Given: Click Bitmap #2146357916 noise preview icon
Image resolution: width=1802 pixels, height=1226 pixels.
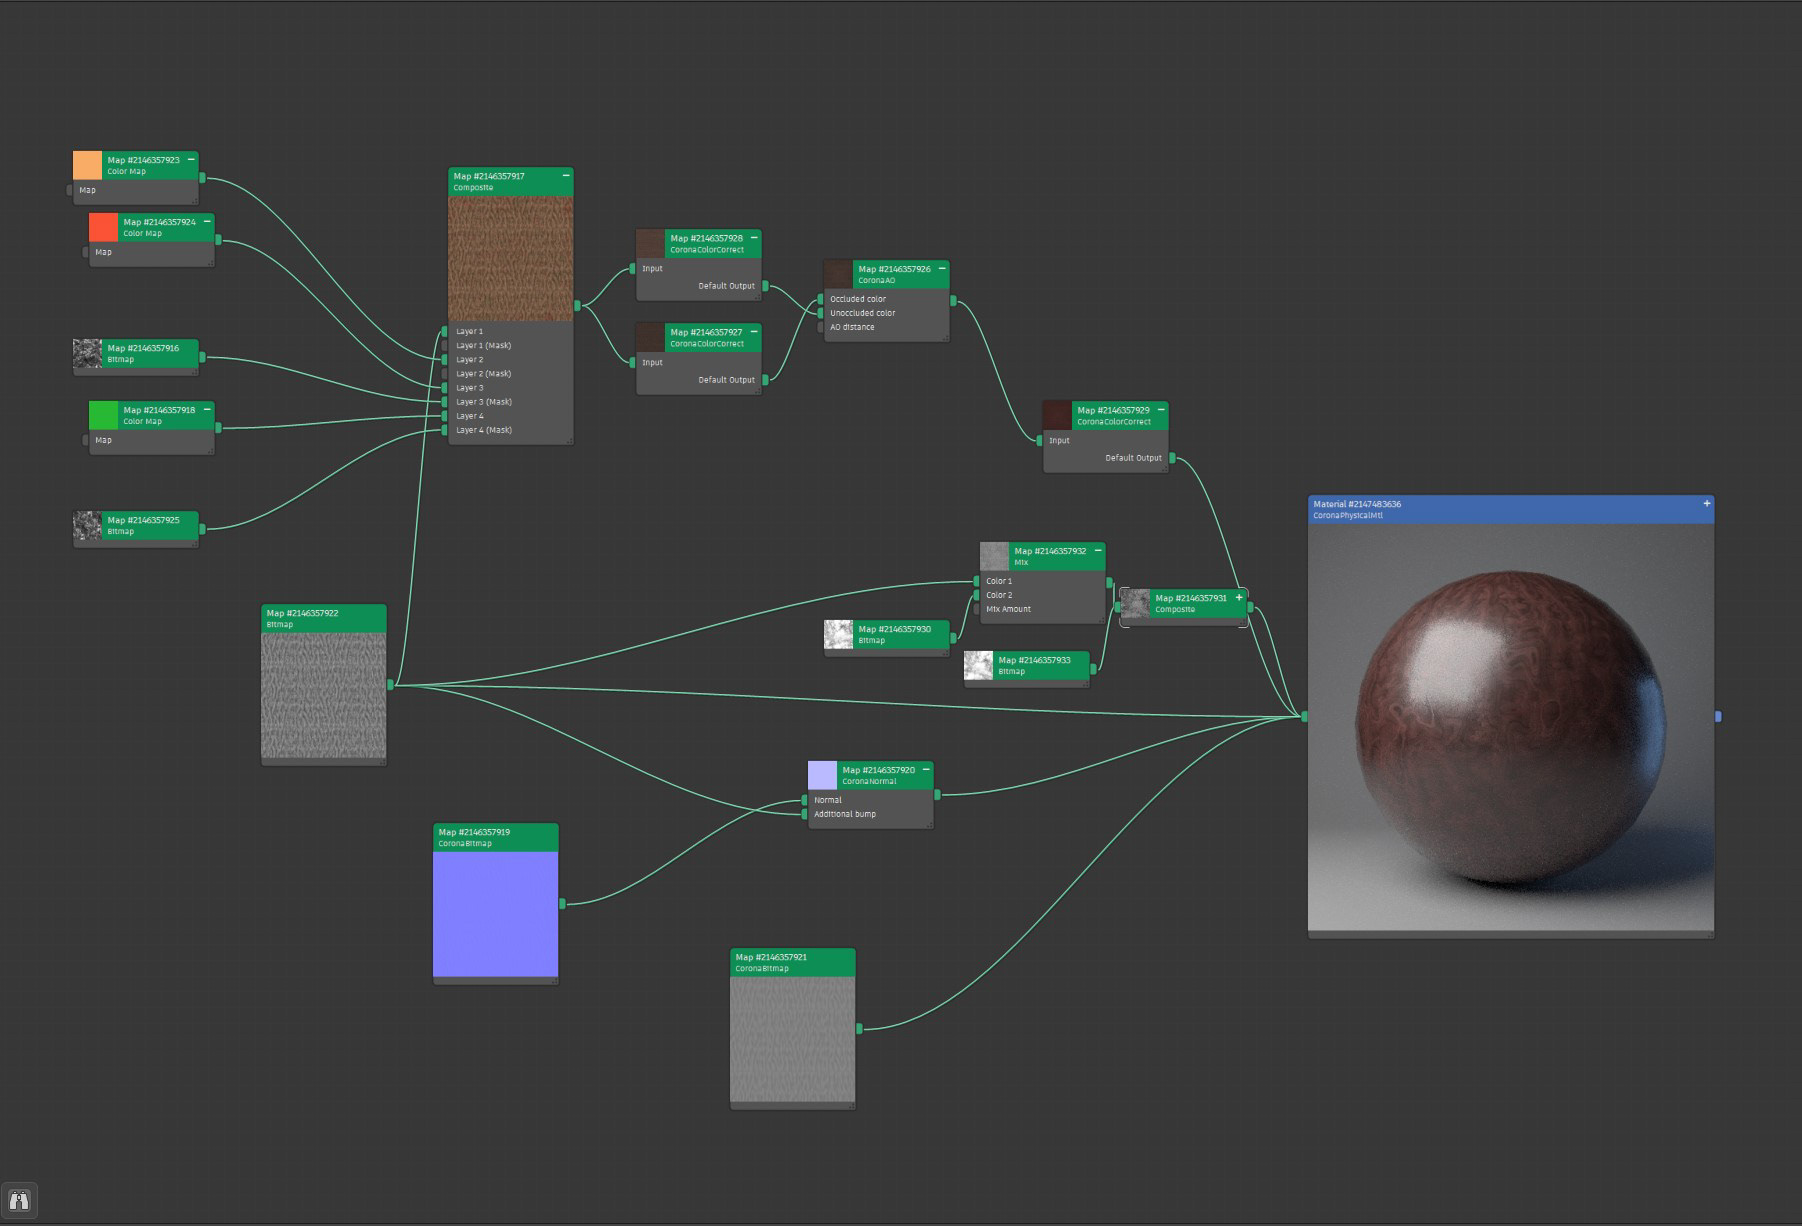Looking at the screenshot, I should (x=88, y=353).
